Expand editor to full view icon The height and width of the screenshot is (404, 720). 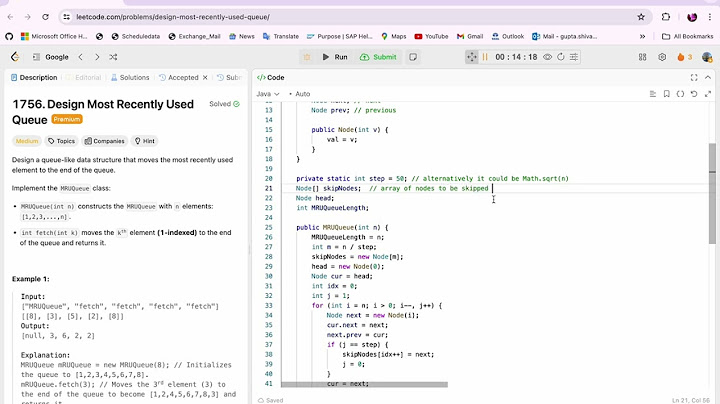coord(708,94)
